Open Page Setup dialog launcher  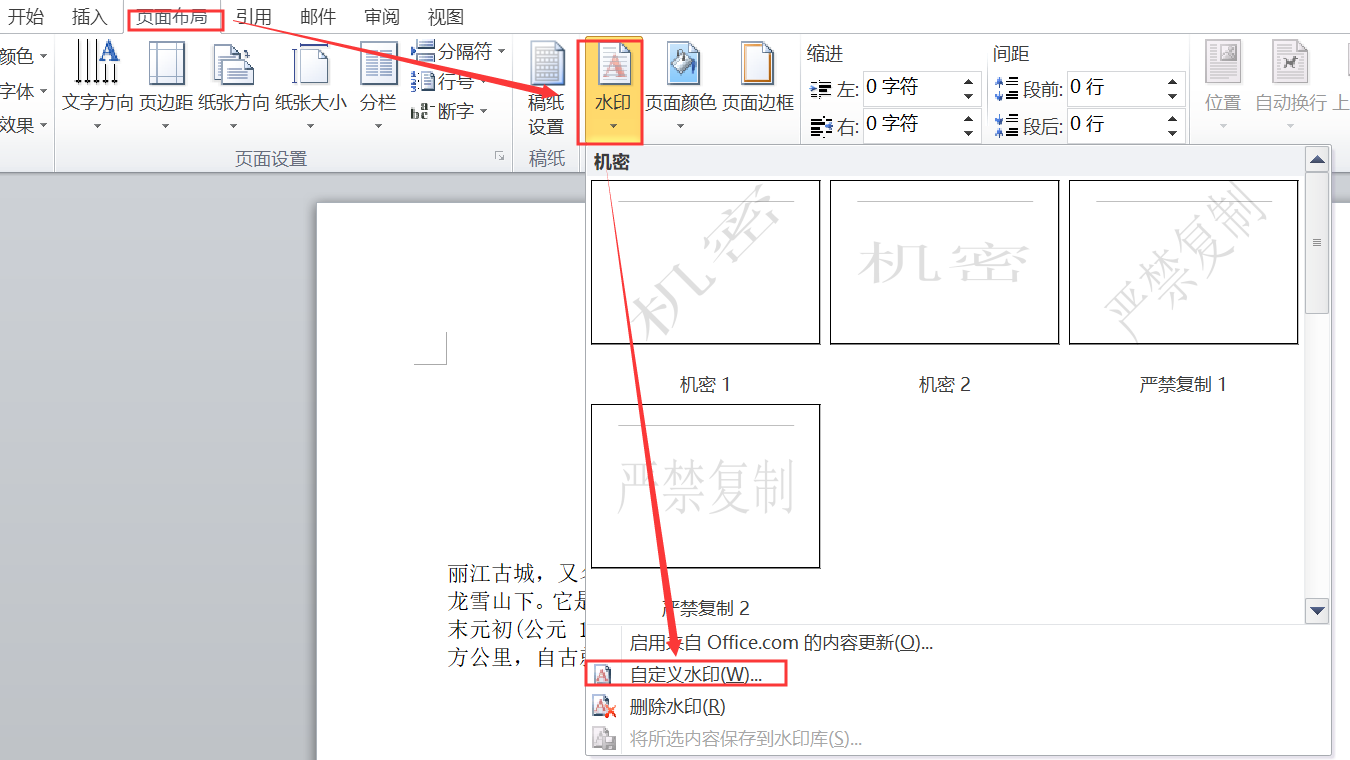tap(499, 158)
